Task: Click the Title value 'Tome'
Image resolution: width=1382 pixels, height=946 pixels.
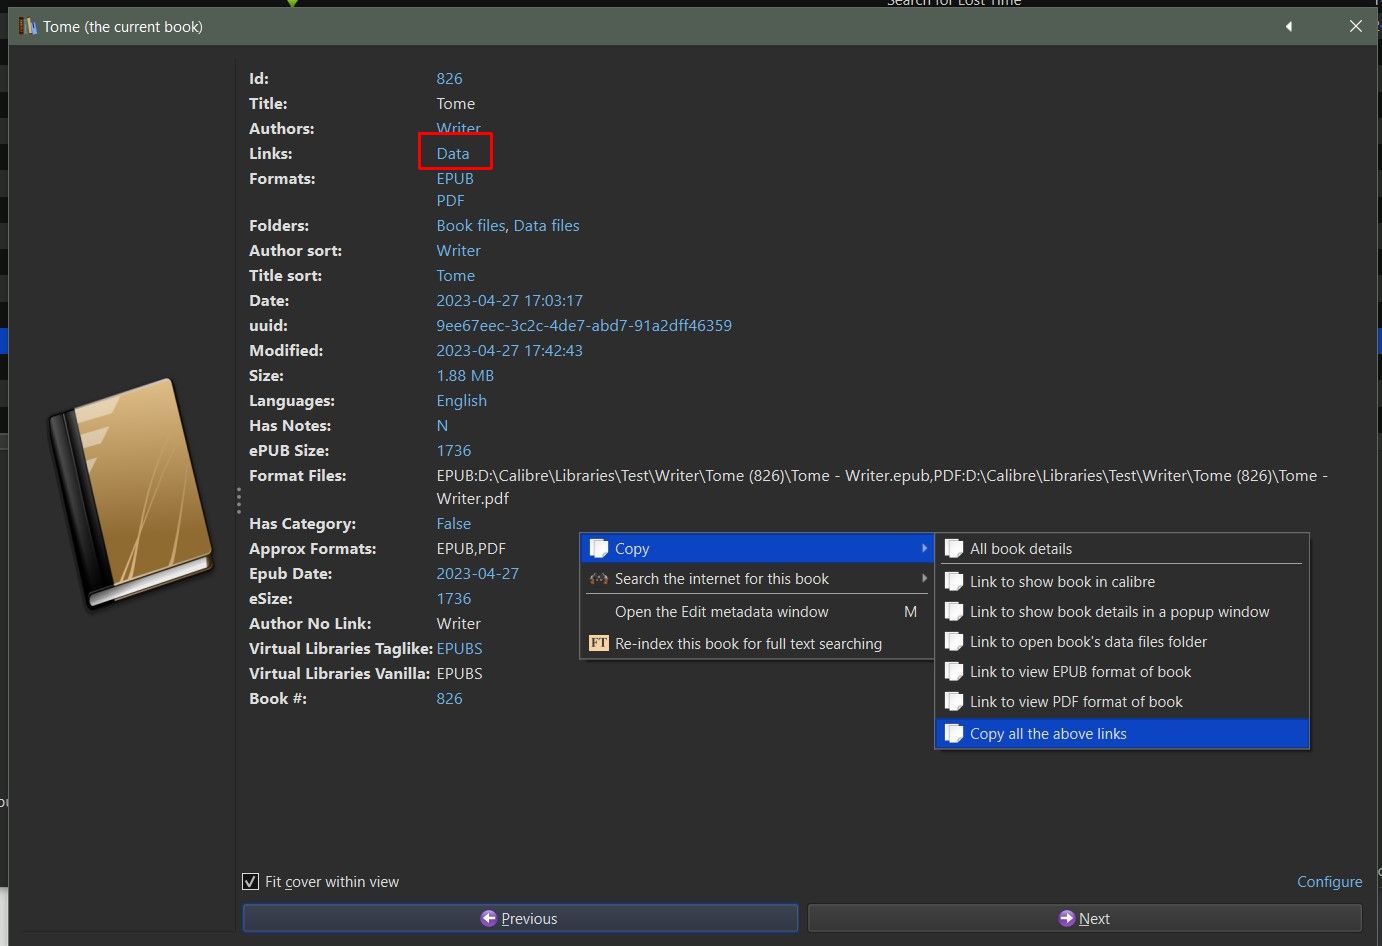Action: [455, 103]
